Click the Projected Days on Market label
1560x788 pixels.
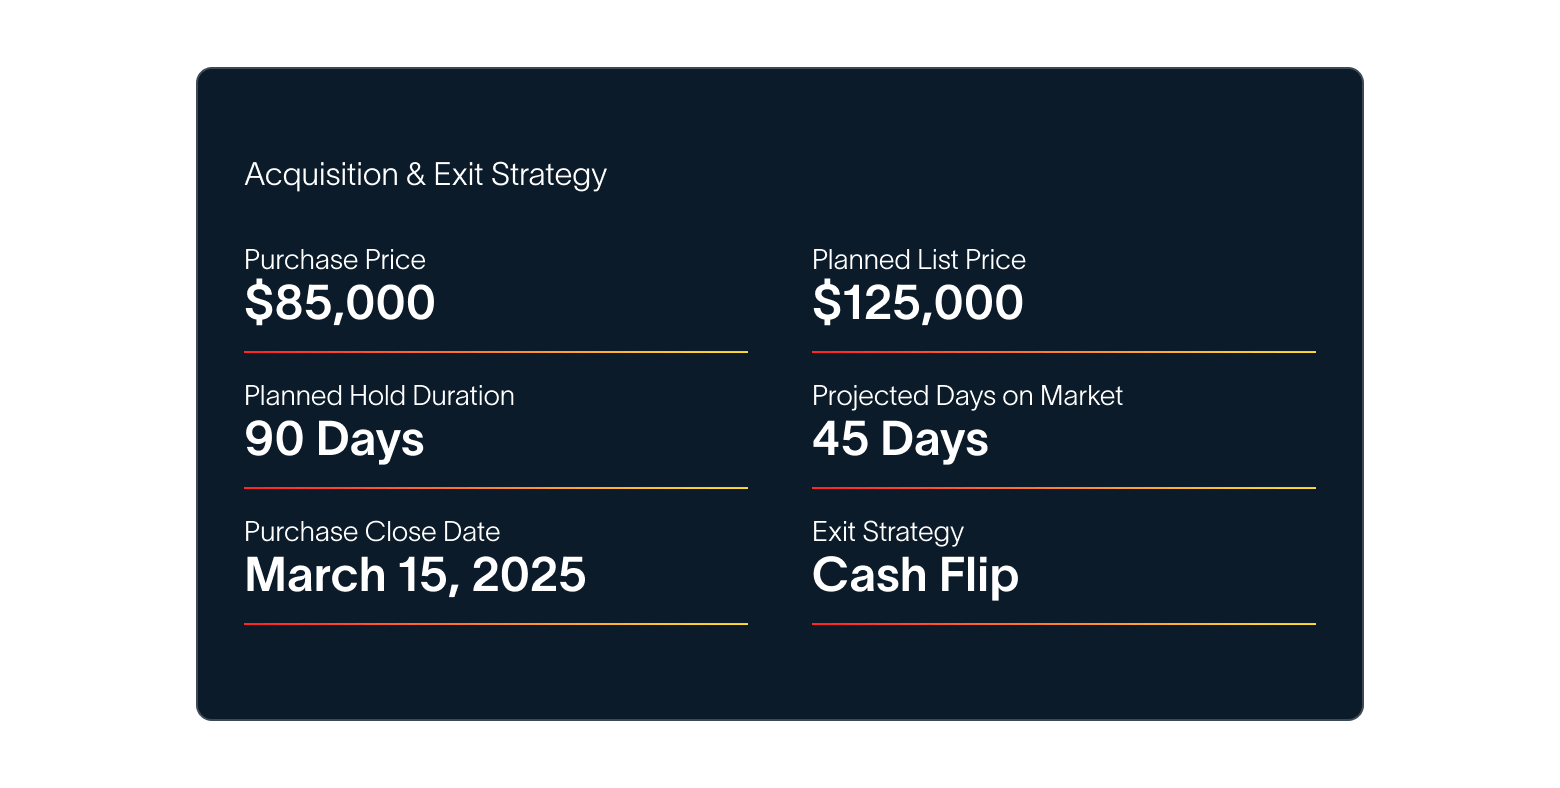pos(966,396)
